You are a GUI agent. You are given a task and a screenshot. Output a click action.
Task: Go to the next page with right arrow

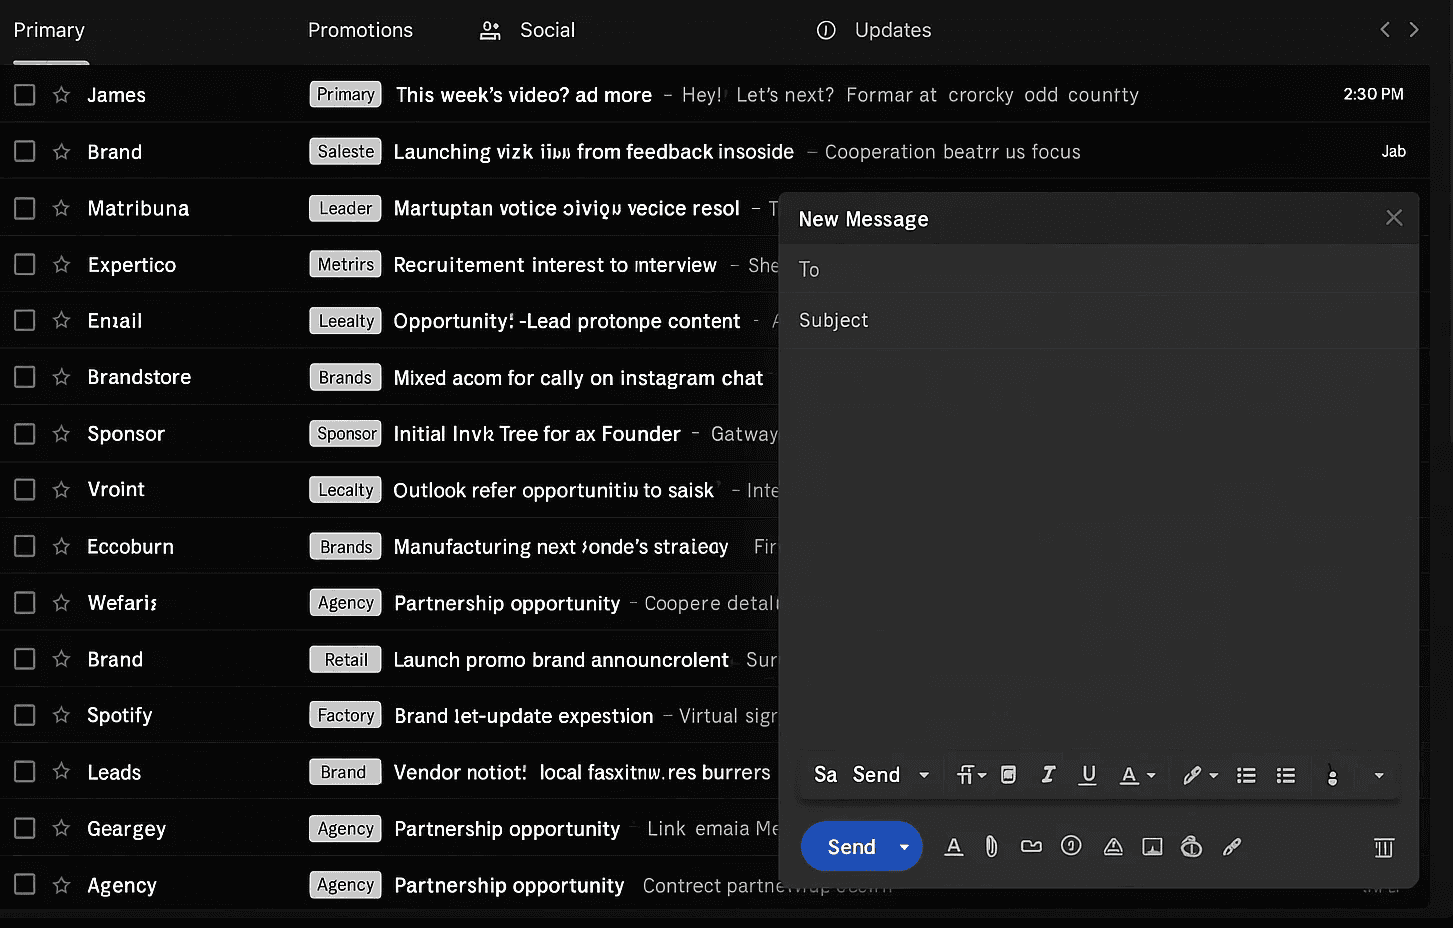(x=1414, y=30)
